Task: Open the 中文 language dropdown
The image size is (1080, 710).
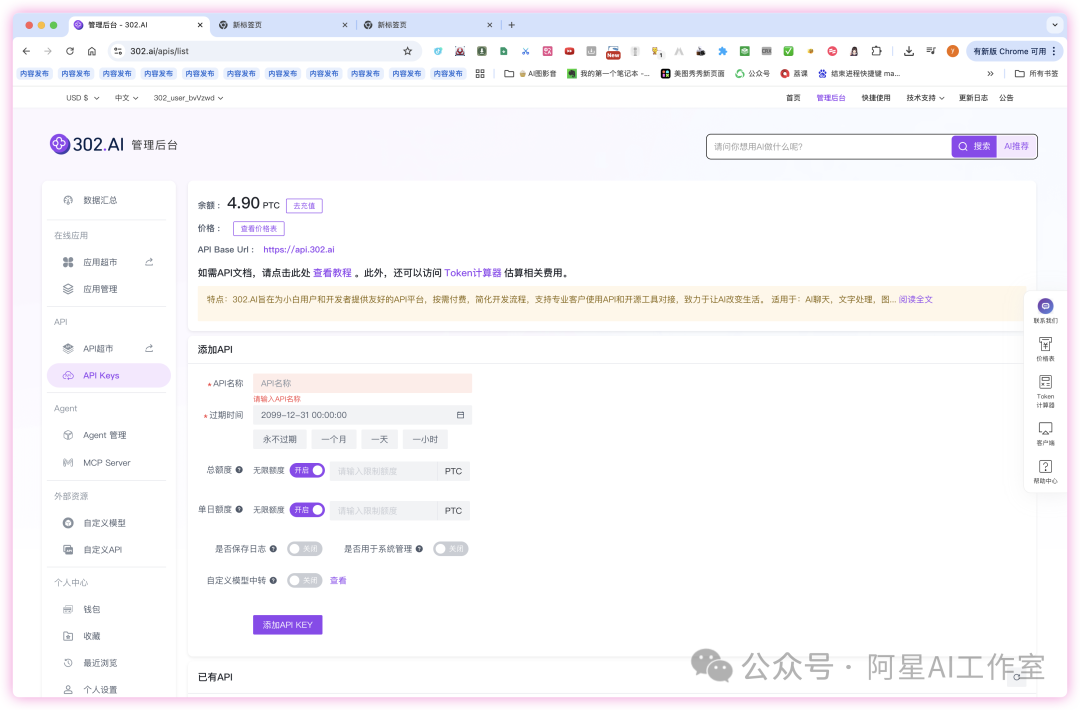Action: pos(127,98)
